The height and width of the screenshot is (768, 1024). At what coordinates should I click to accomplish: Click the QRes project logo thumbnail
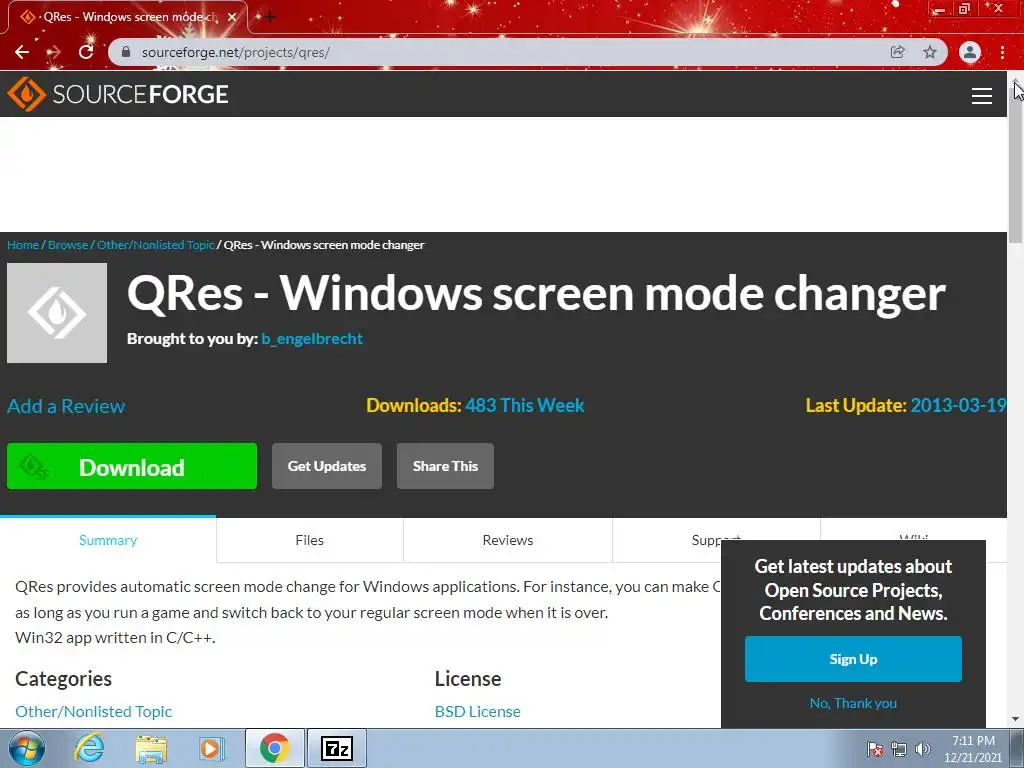(x=57, y=313)
